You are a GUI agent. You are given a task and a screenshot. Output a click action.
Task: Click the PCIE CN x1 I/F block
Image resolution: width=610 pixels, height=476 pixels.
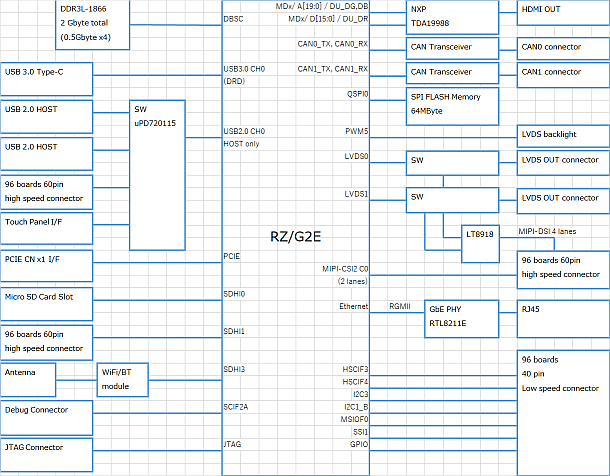pos(48,260)
